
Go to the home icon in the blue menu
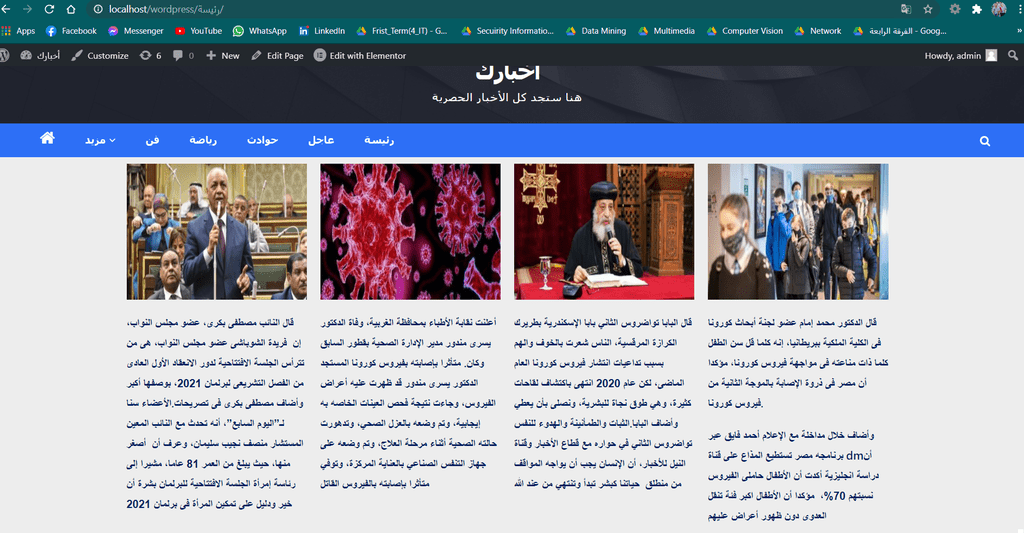coord(47,138)
